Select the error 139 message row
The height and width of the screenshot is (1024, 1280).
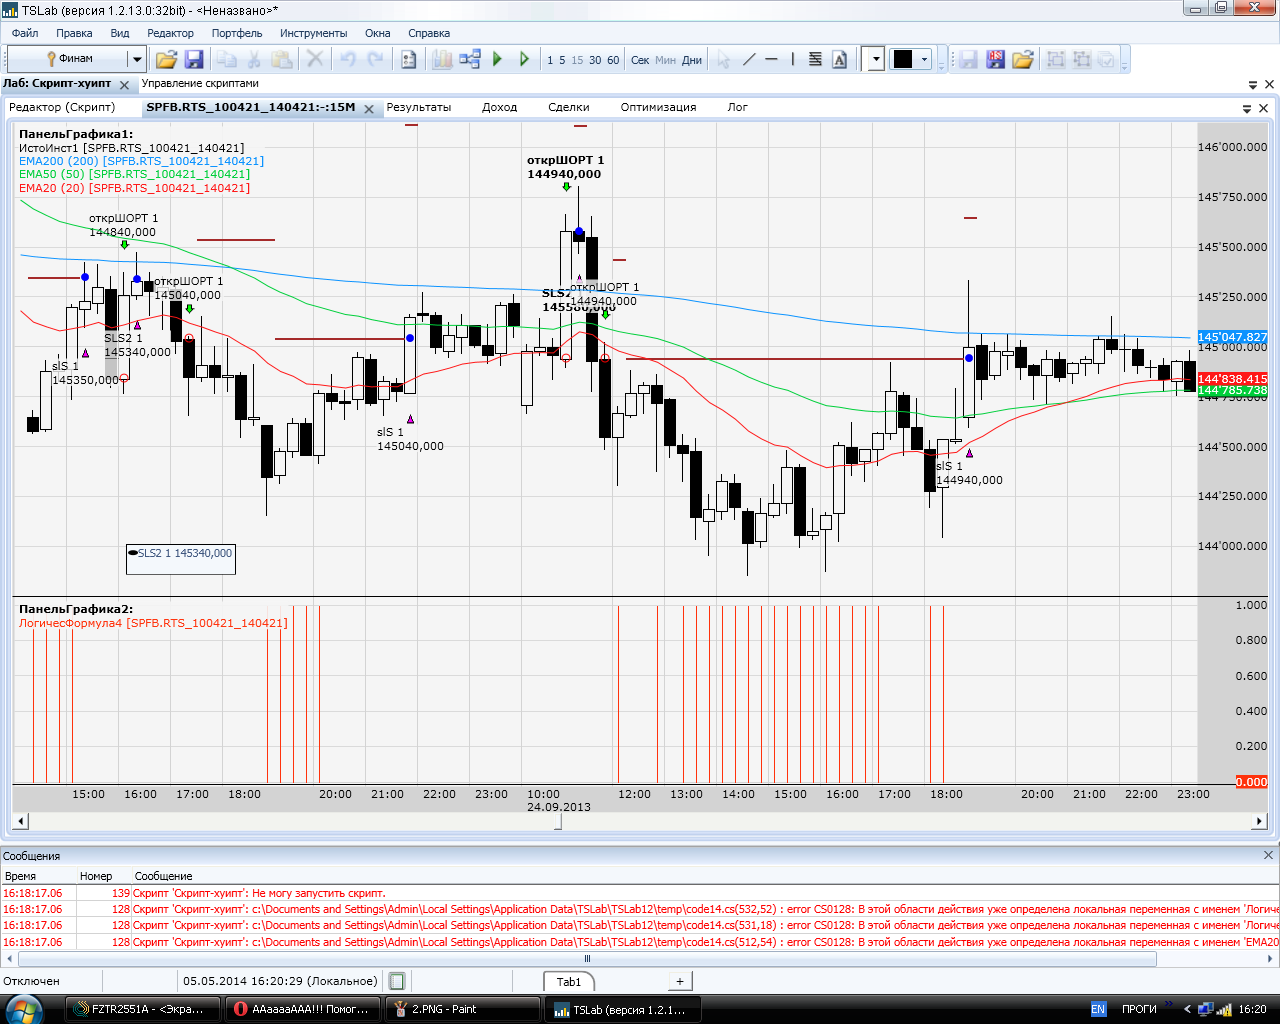[x=640, y=893]
